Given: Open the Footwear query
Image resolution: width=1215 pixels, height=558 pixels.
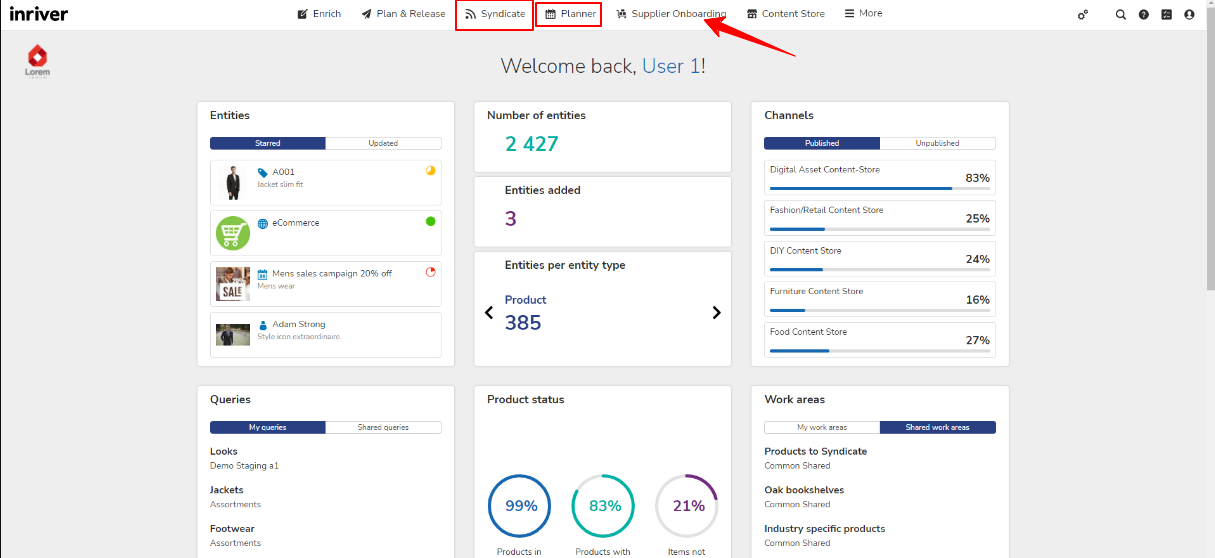Looking at the screenshot, I should point(232,529).
